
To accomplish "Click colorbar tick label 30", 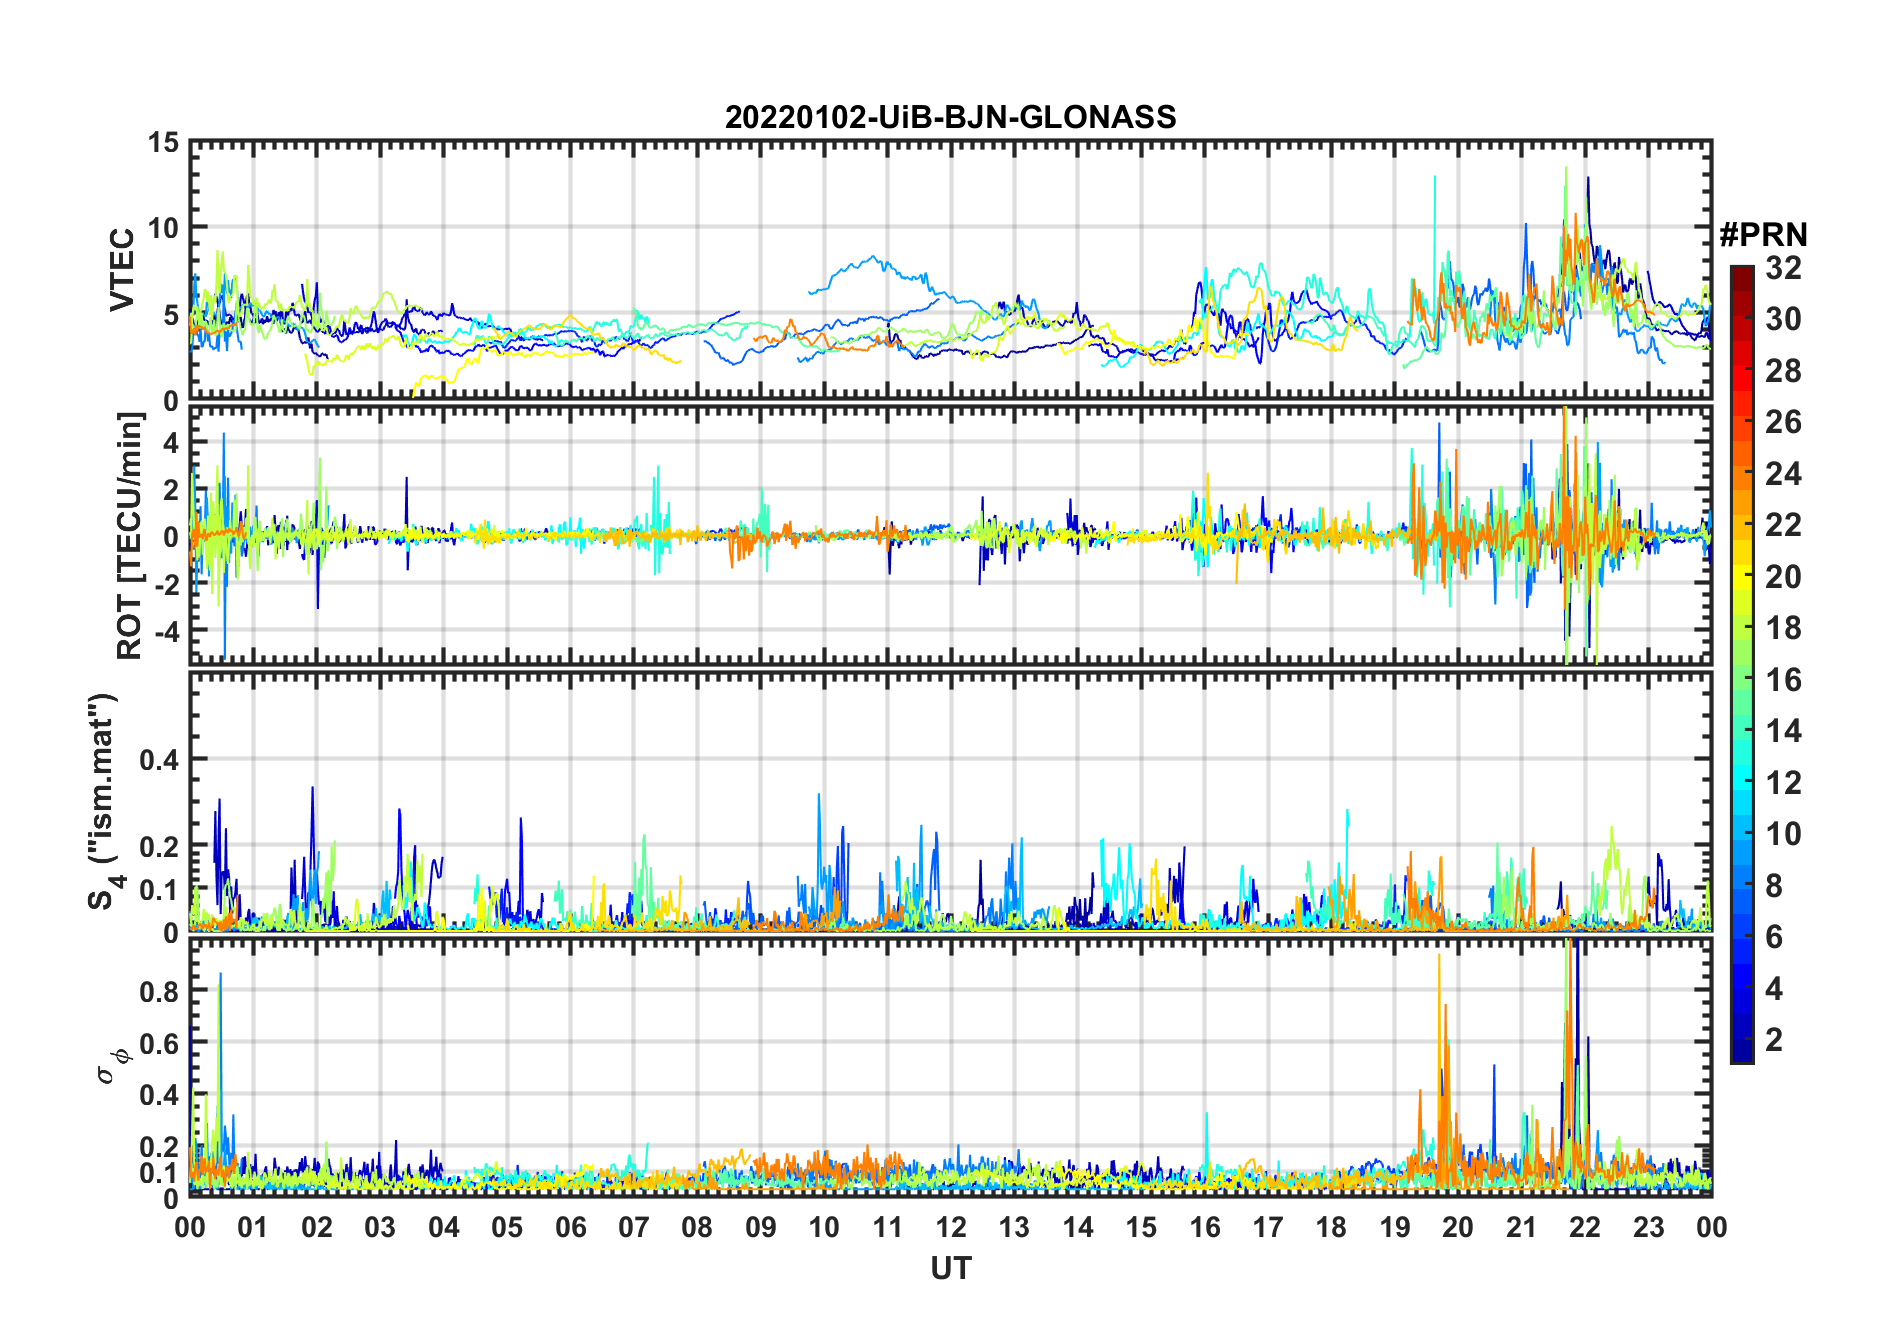I will (x=1784, y=319).
